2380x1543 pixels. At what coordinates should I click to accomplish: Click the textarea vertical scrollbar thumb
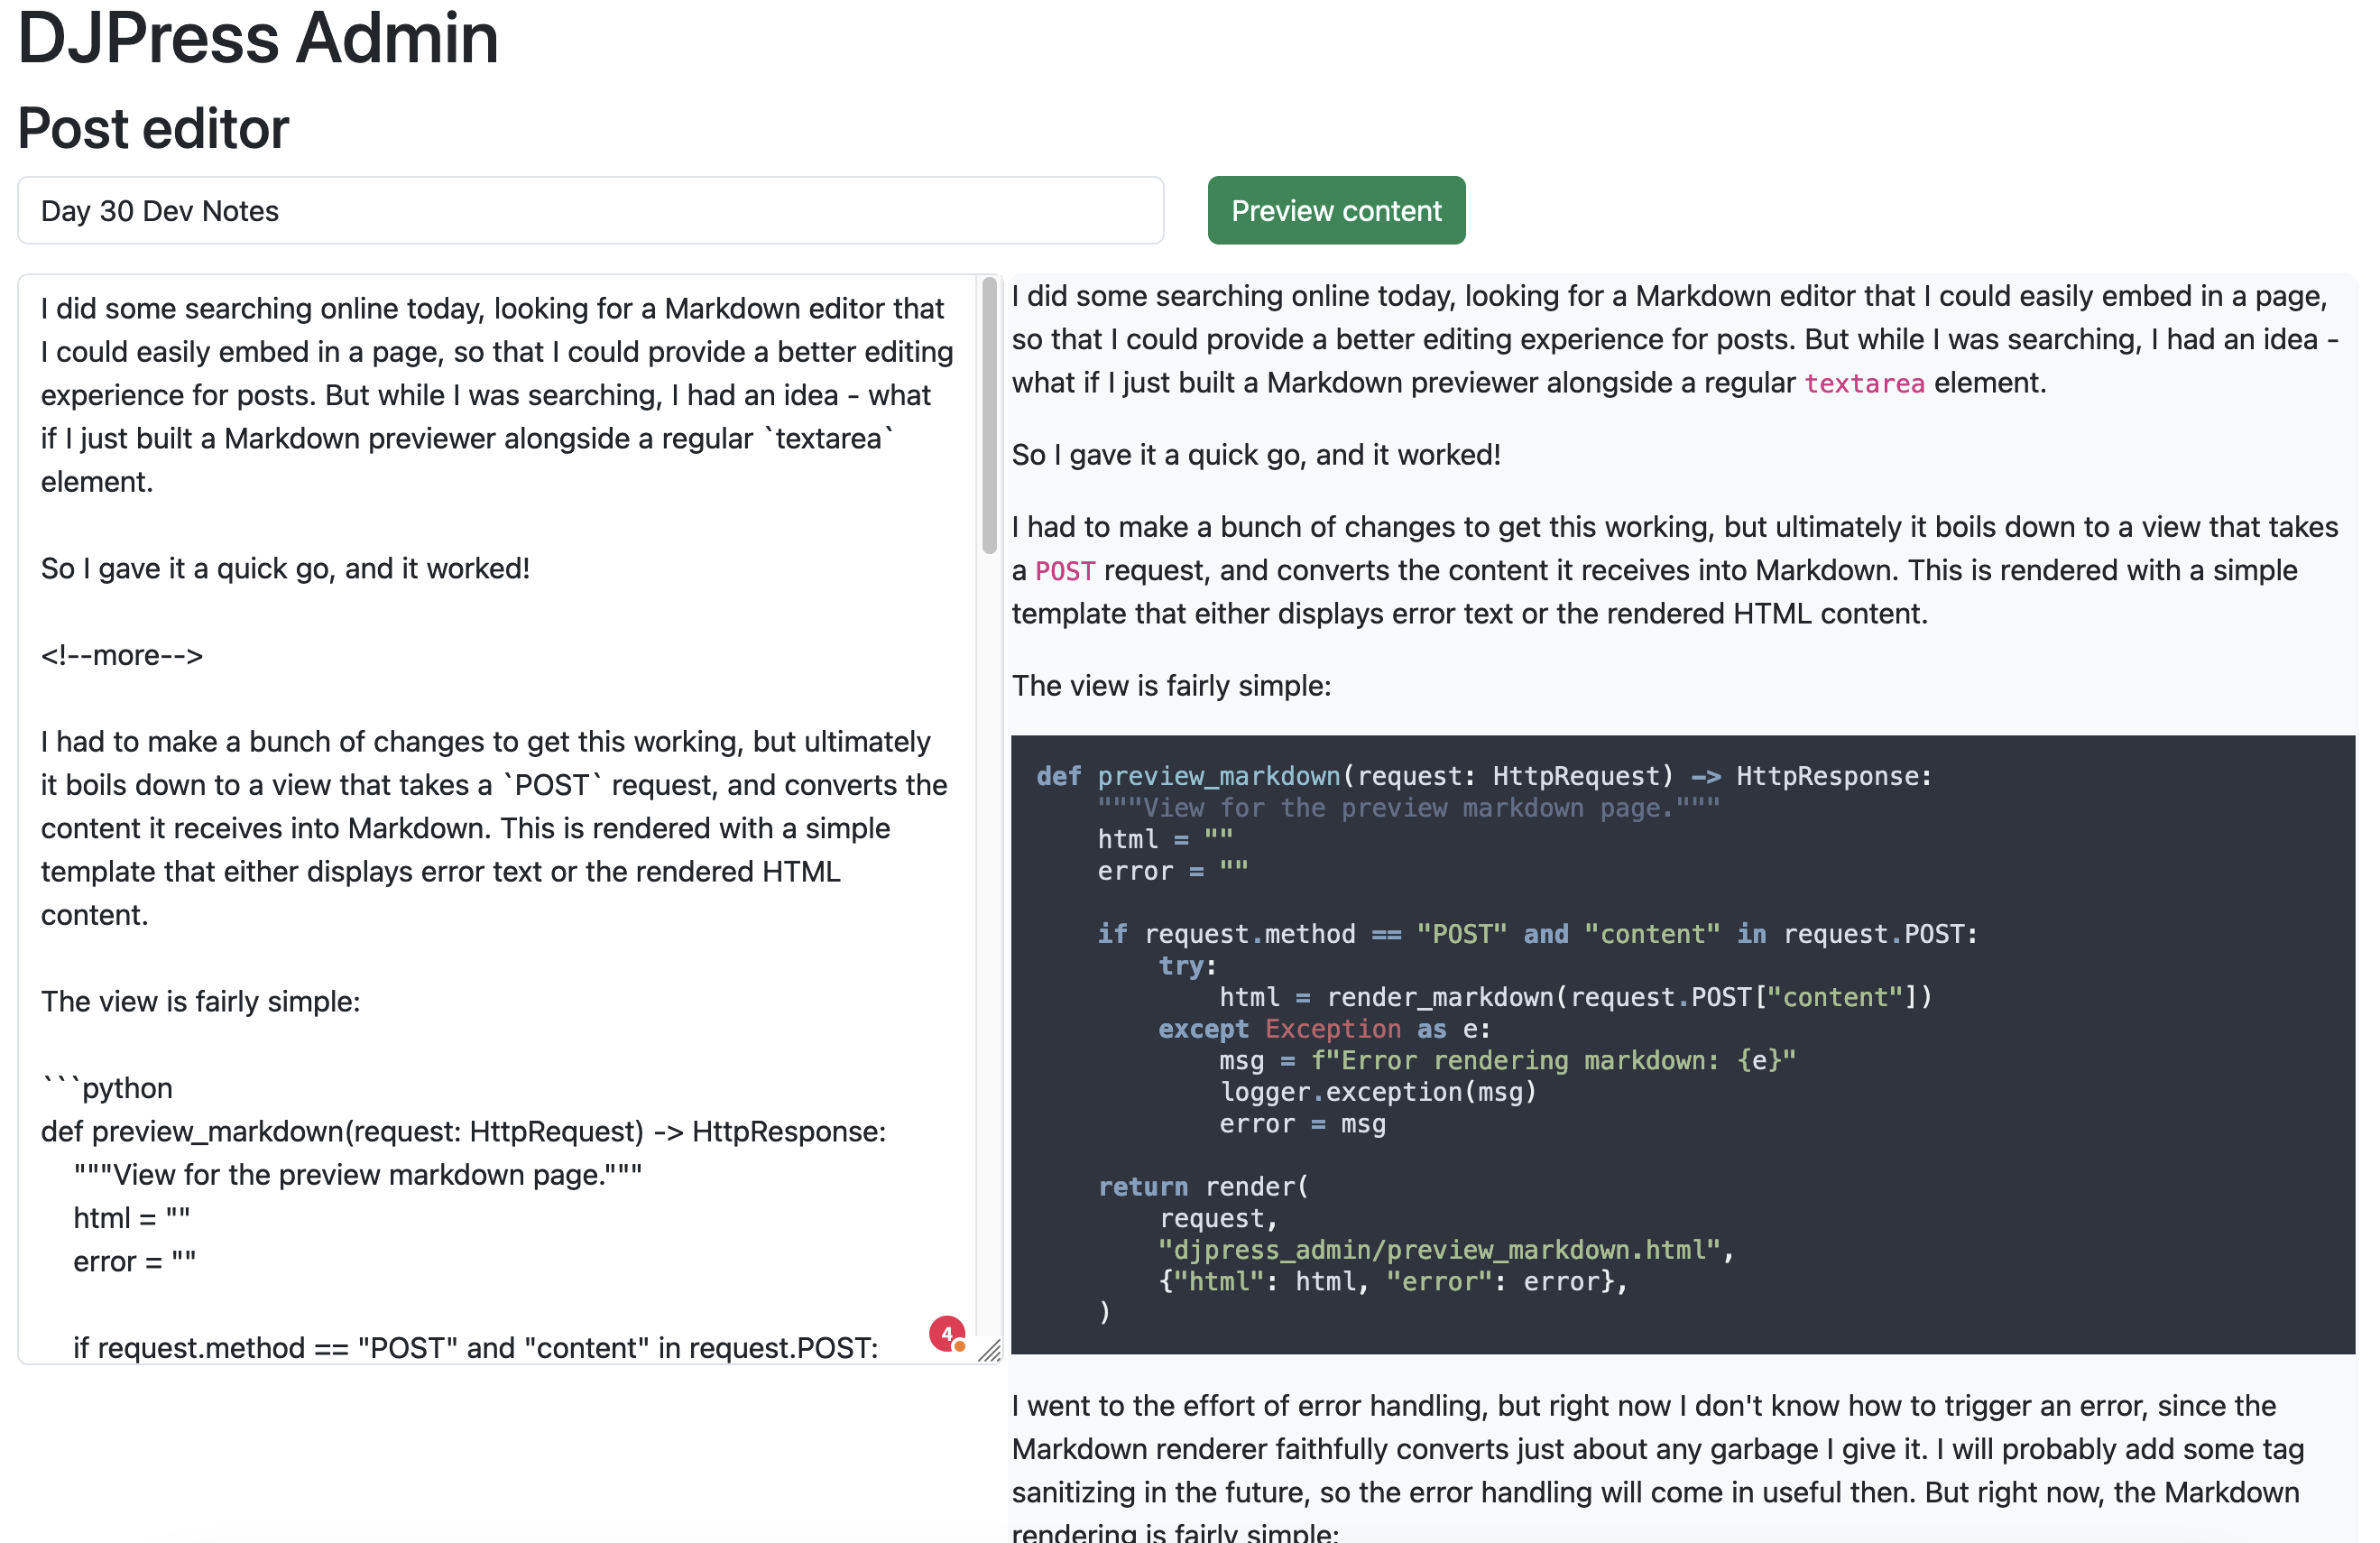989,415
